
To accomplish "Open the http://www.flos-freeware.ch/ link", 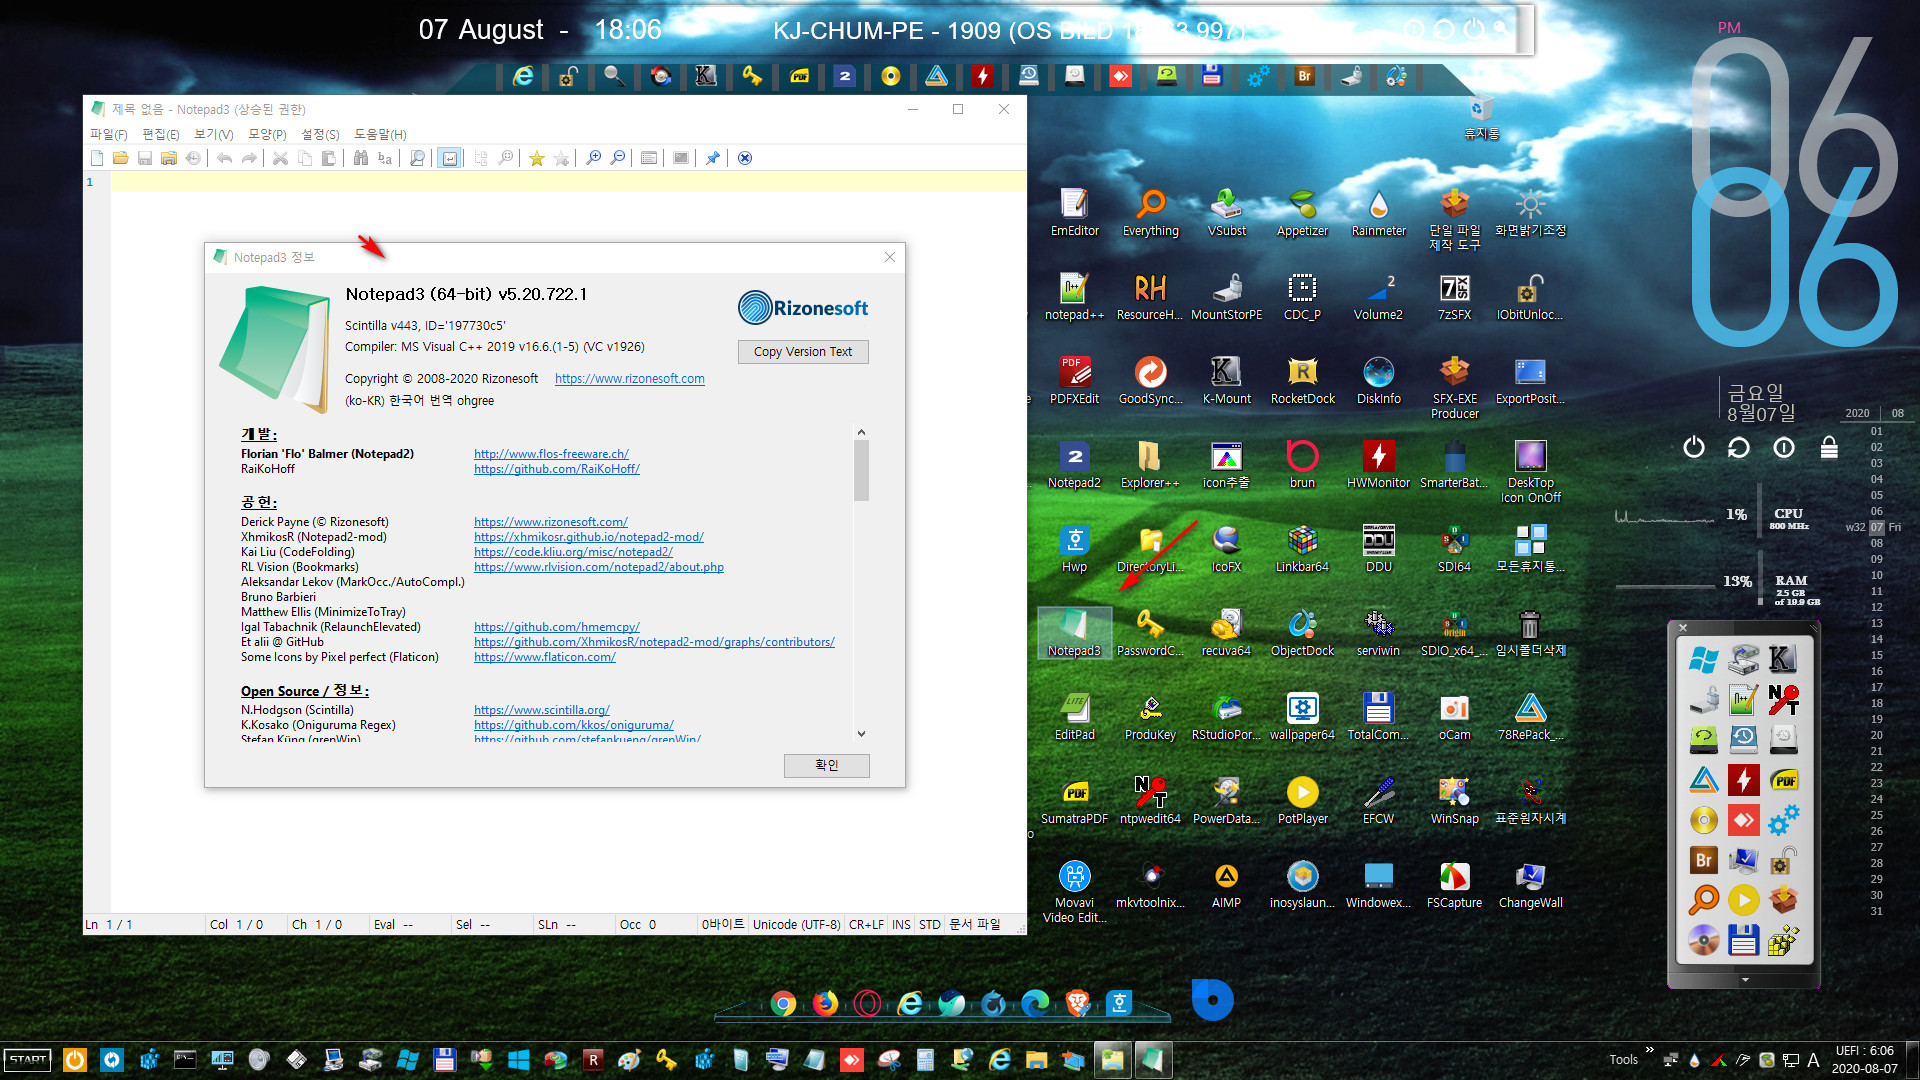I will tap(551, 453).
